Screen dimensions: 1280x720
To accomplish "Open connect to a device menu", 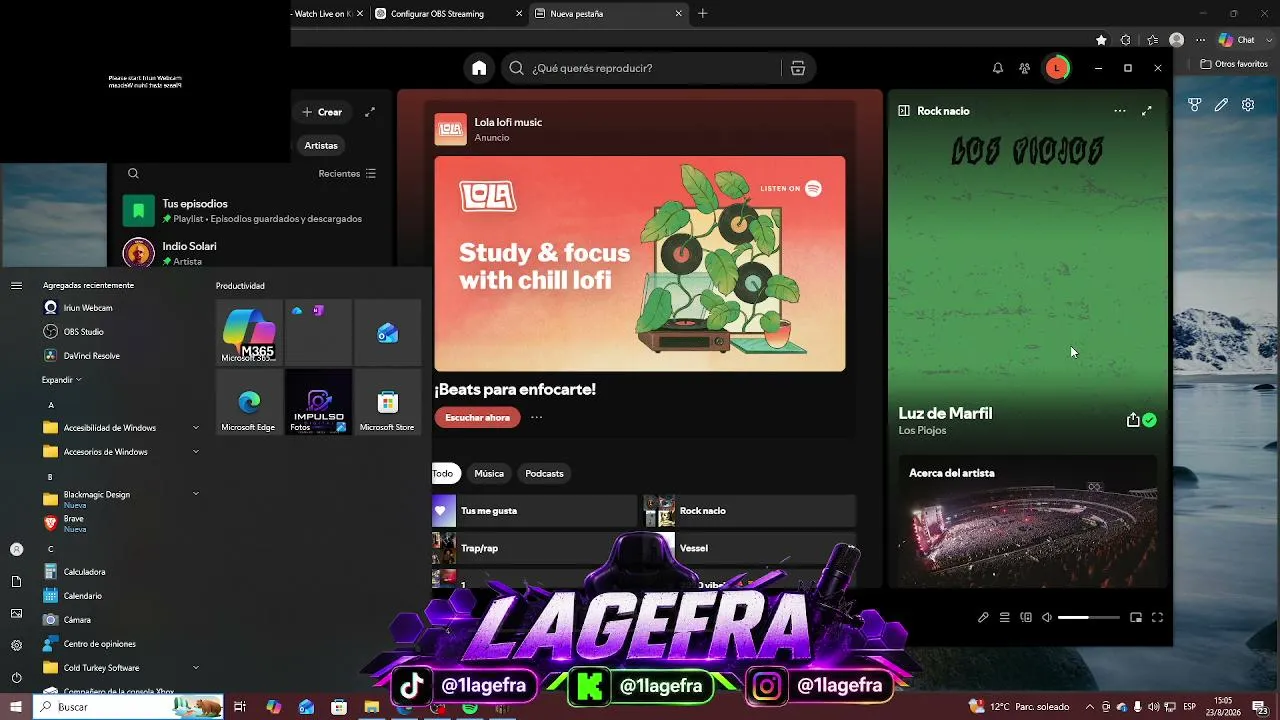I will pos(1026,617).
